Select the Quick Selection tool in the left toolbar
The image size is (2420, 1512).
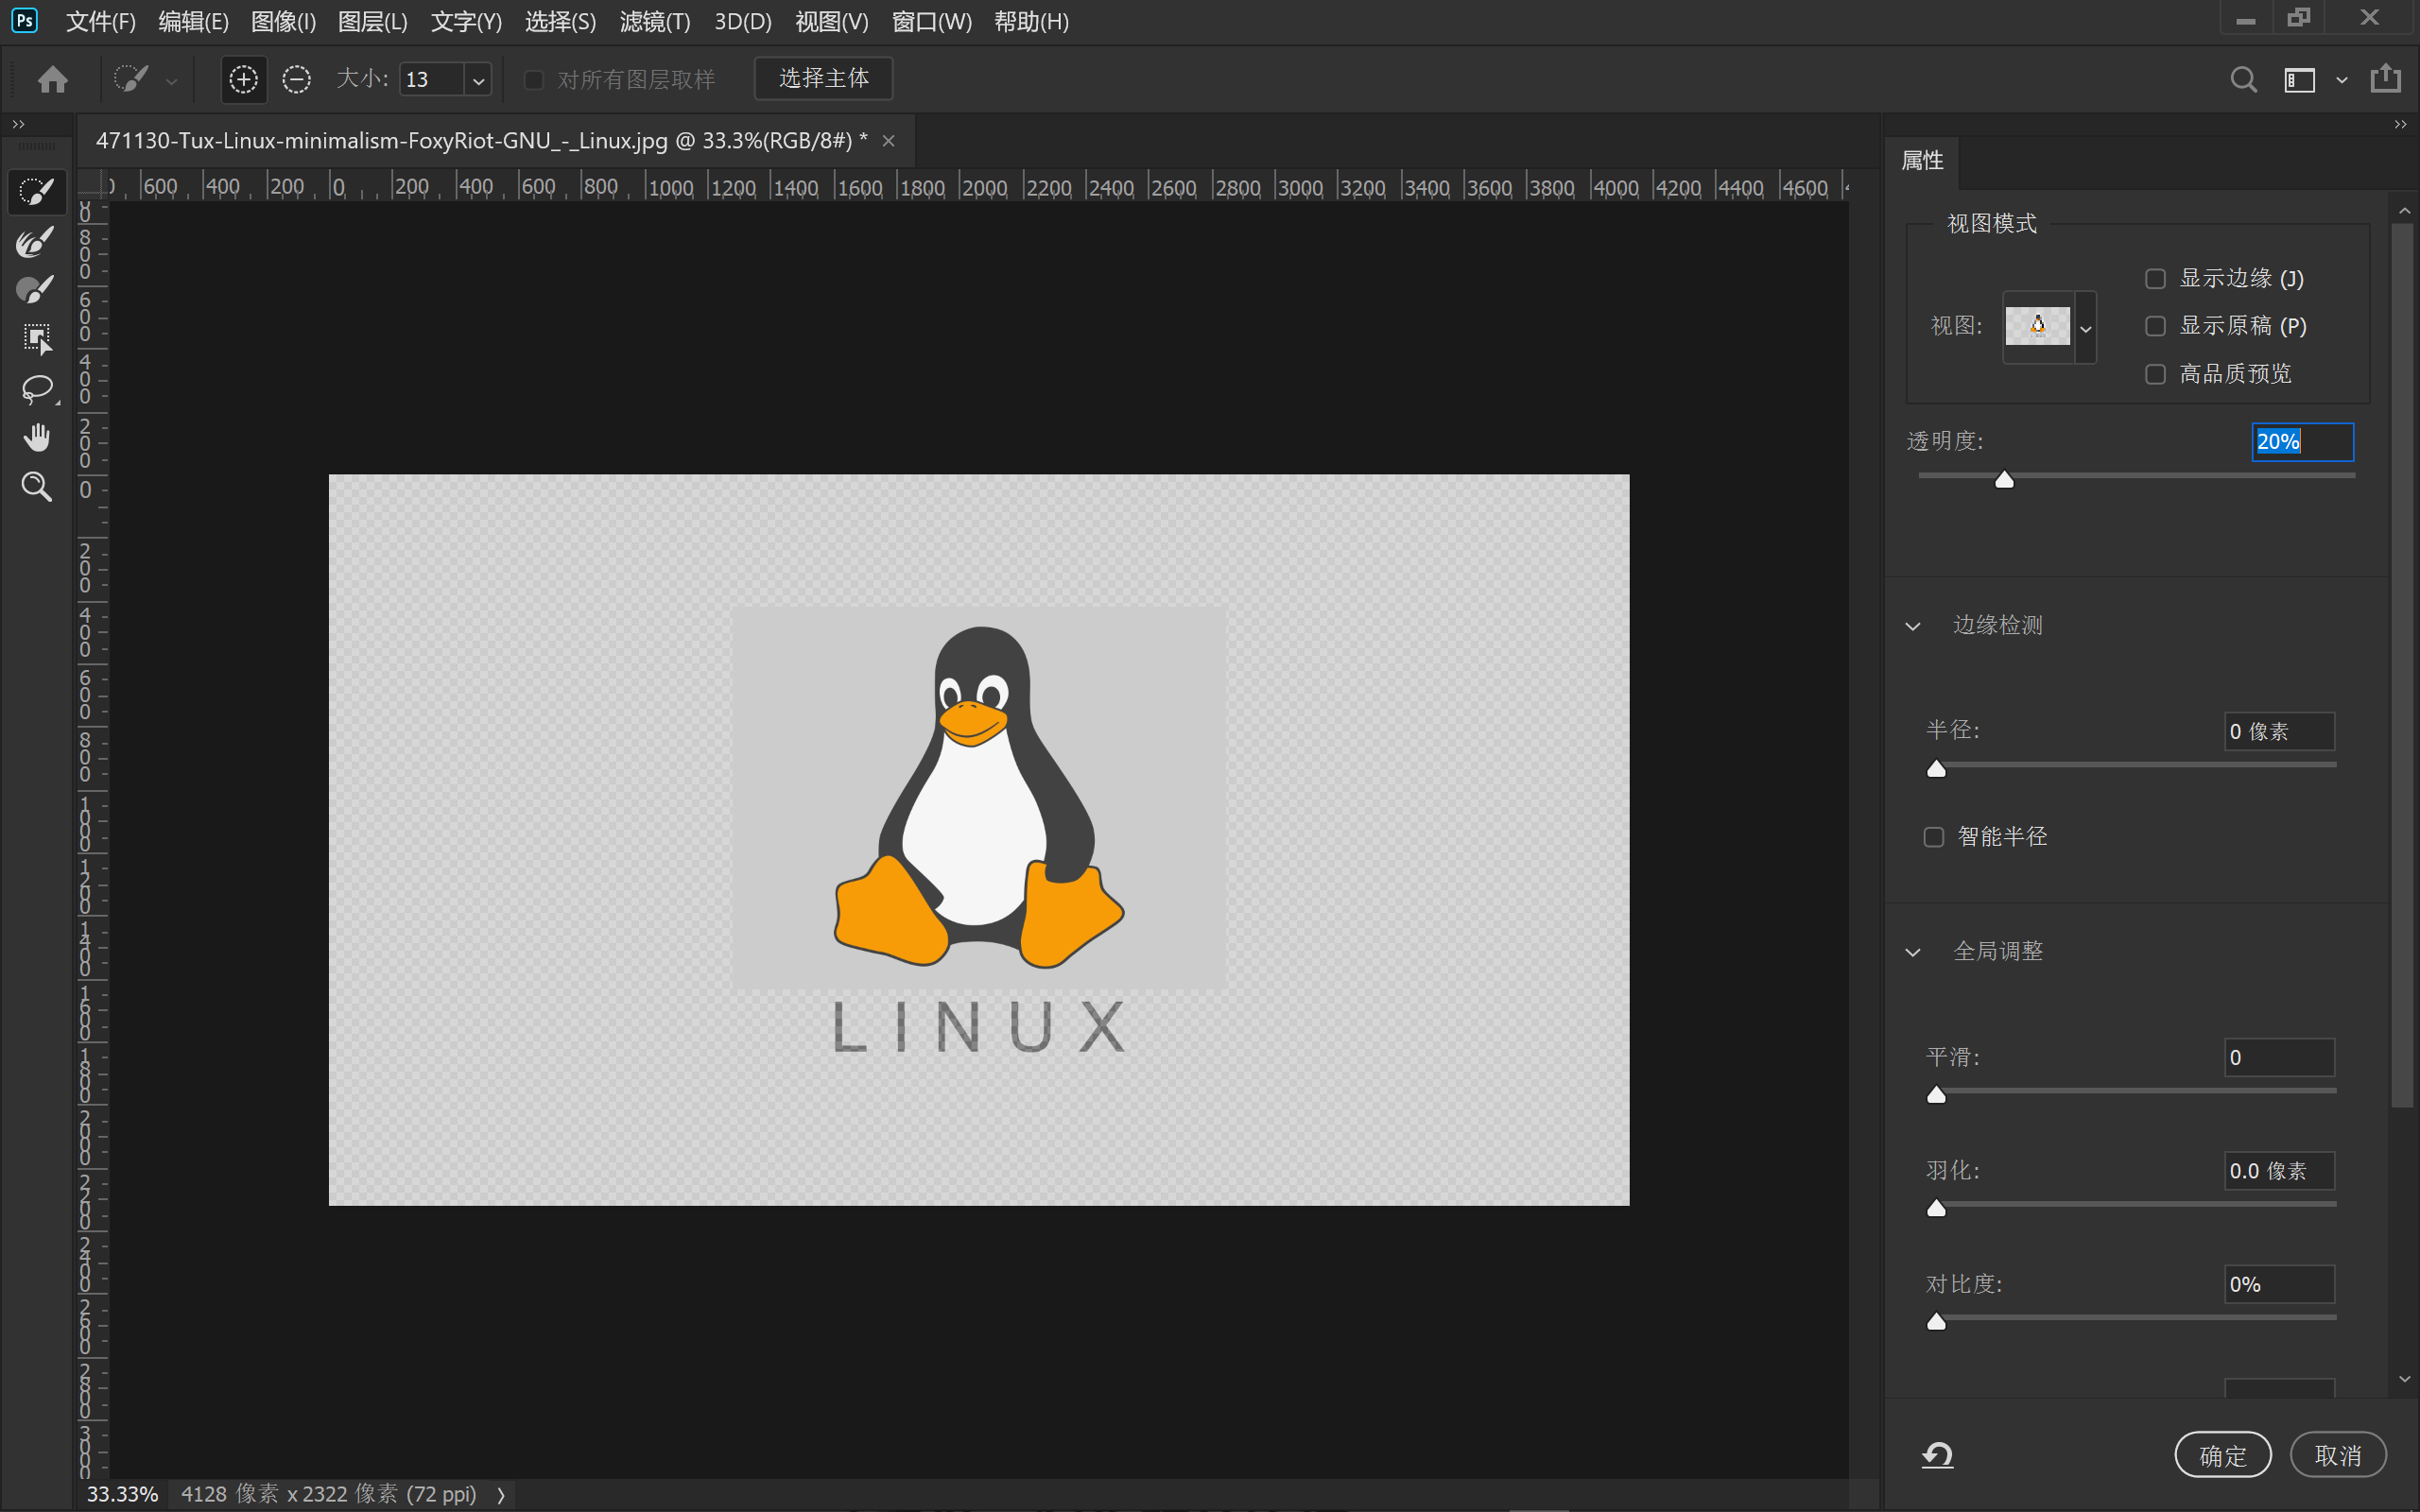[x=37, y=192]
